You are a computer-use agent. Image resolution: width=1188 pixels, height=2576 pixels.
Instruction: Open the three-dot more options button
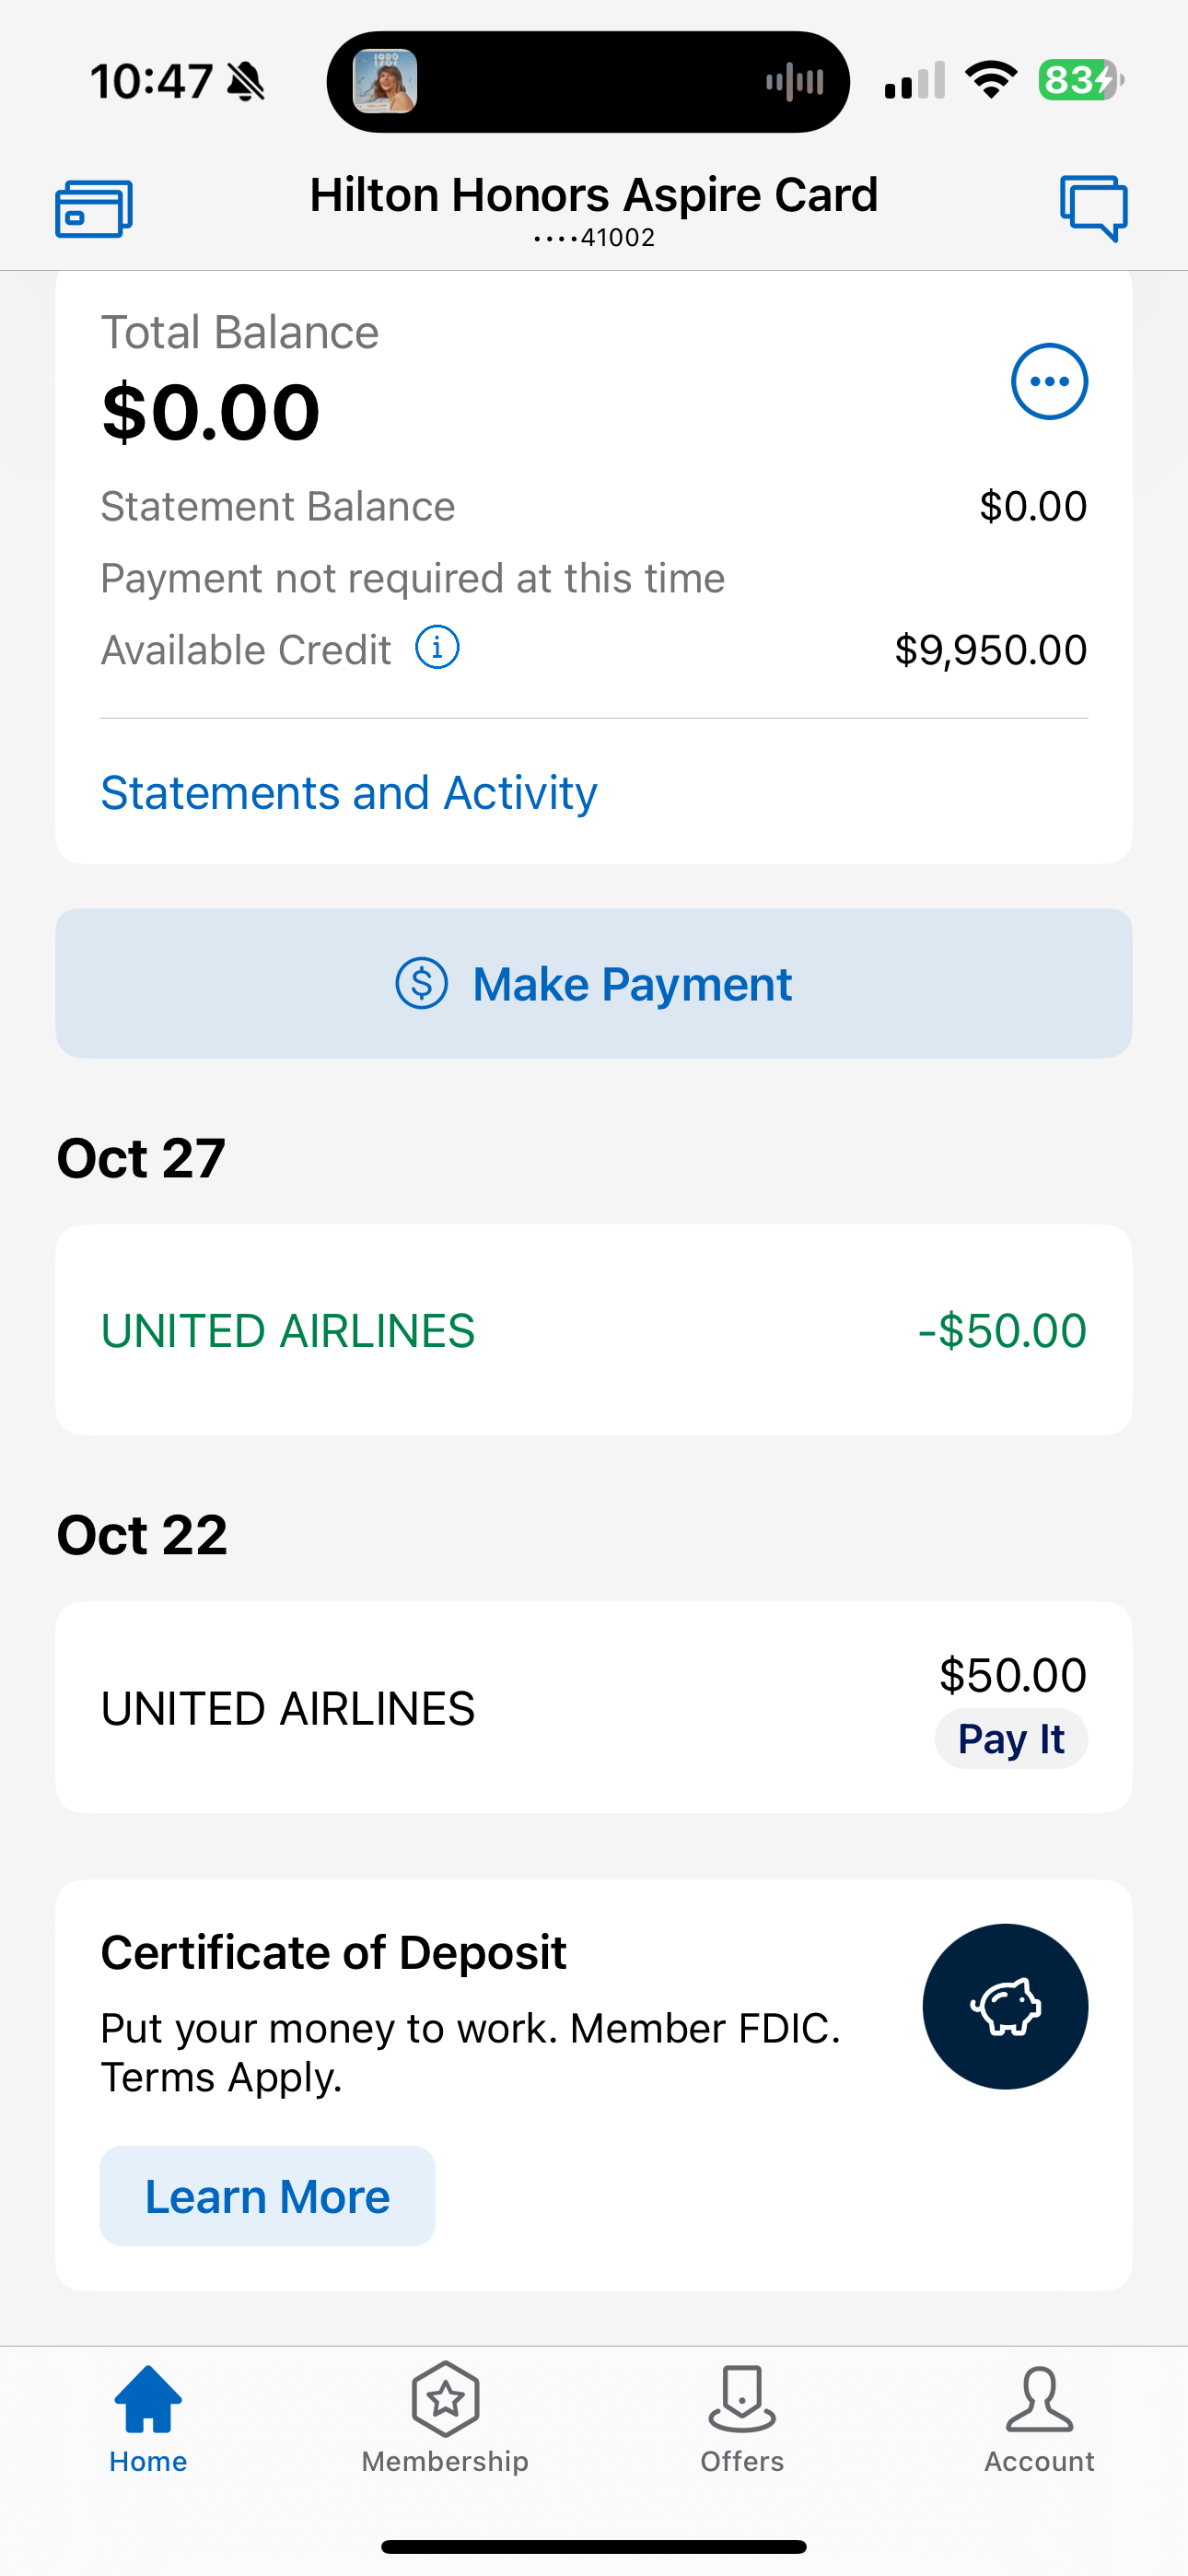tap(1049, 382)
